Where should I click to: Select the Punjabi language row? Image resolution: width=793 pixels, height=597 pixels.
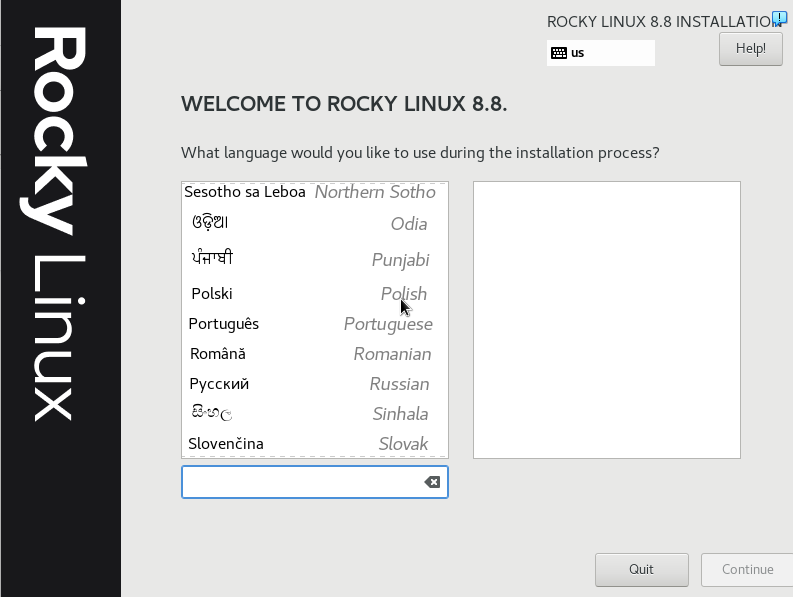(x=315, y=259)
